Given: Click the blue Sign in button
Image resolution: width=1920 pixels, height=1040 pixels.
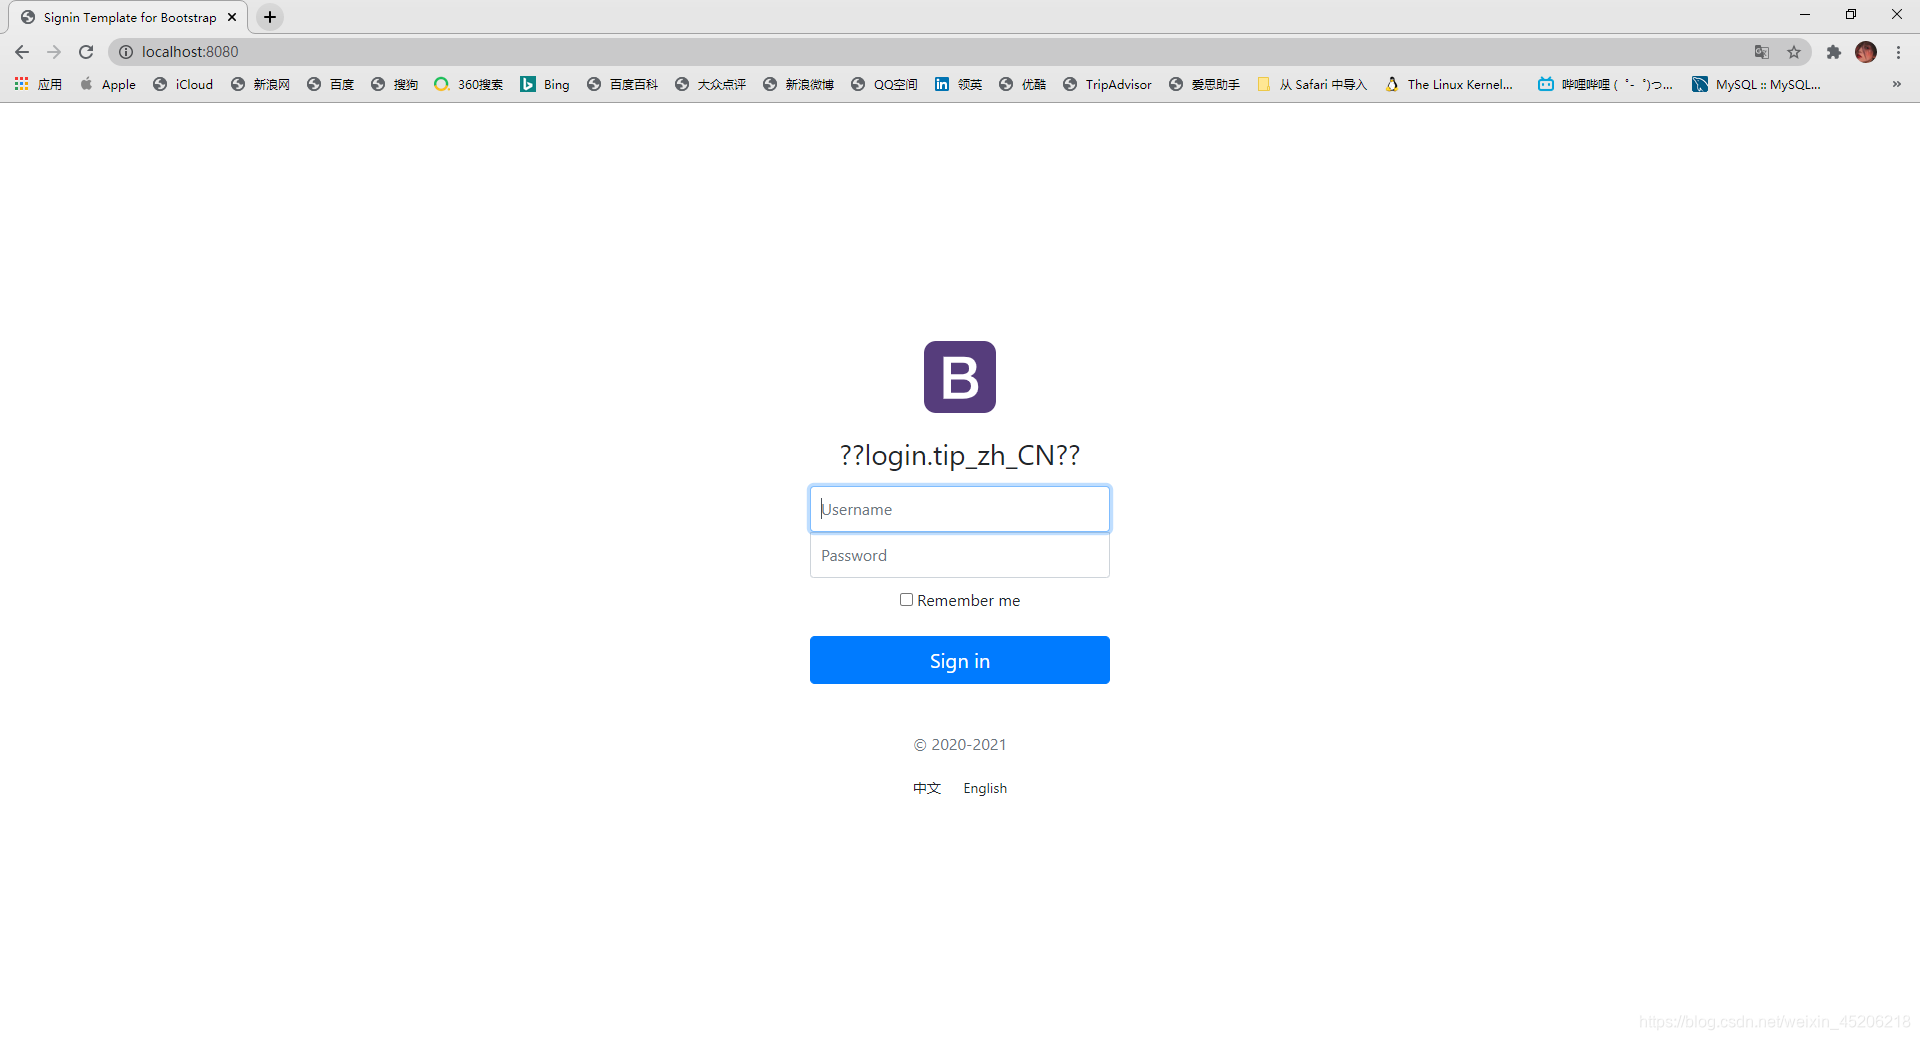Looking at the screenshot, I should point(960,660).
